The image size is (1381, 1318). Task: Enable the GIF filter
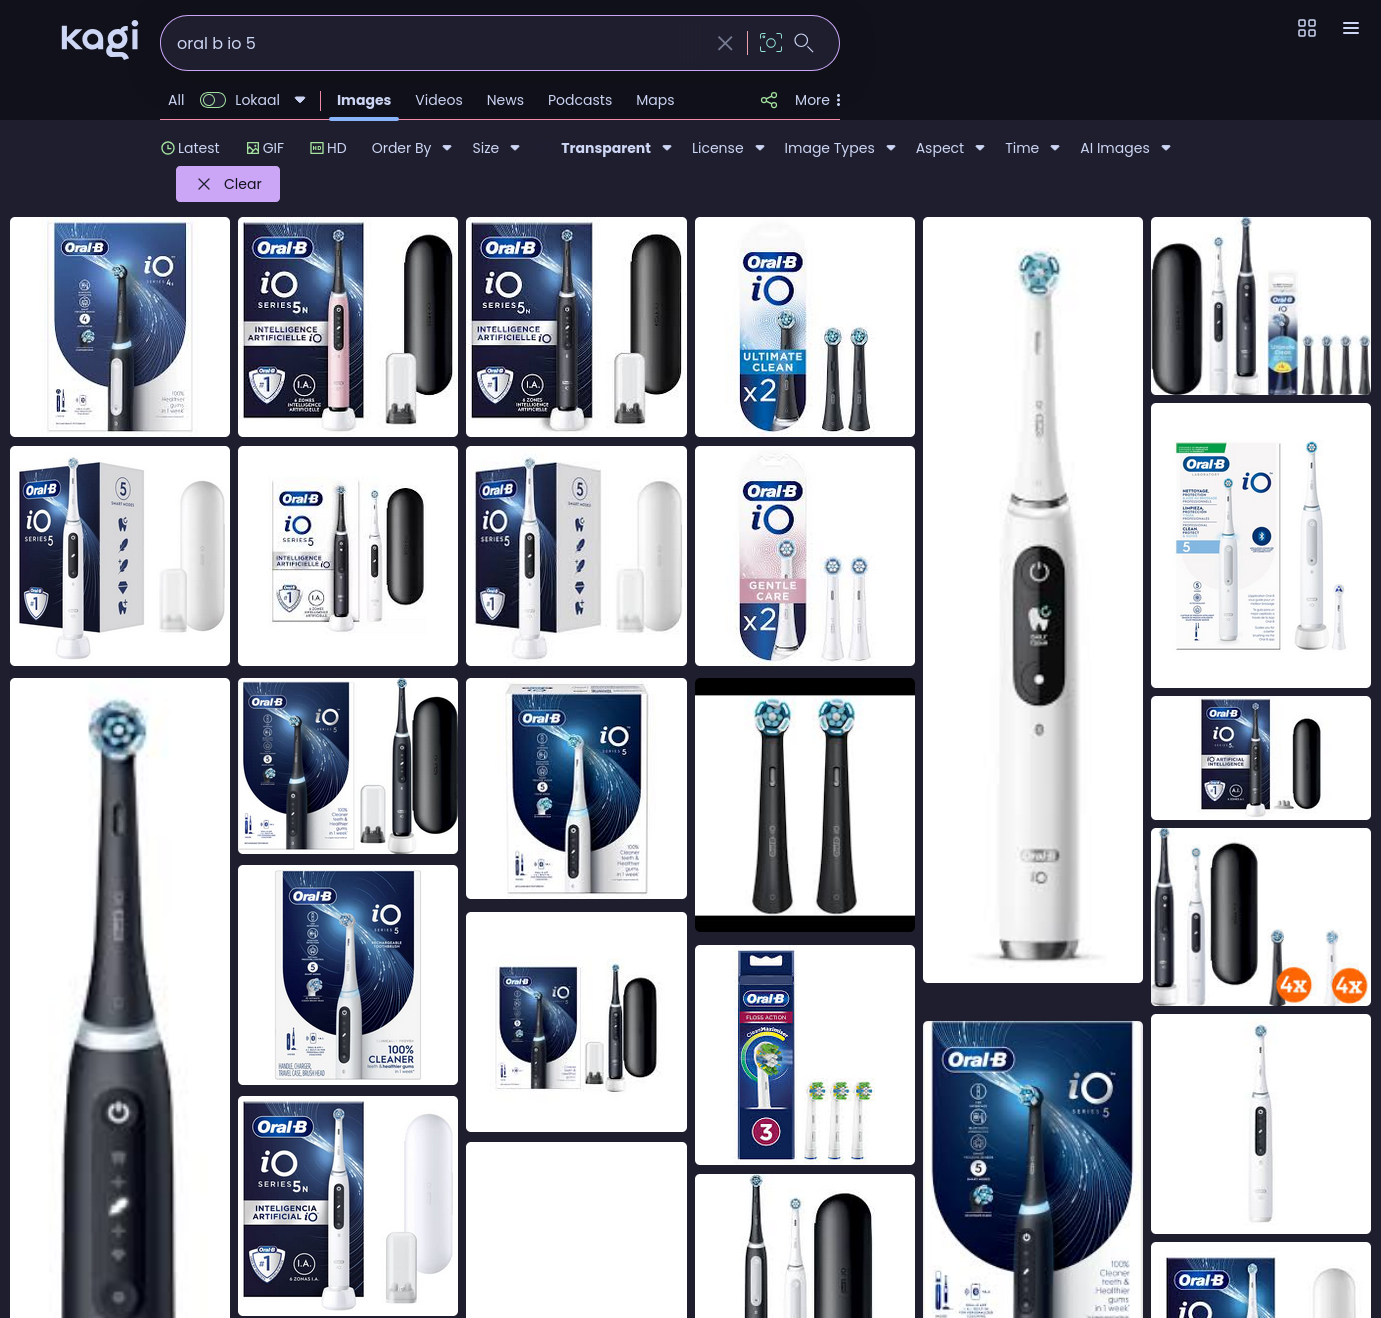264,148
